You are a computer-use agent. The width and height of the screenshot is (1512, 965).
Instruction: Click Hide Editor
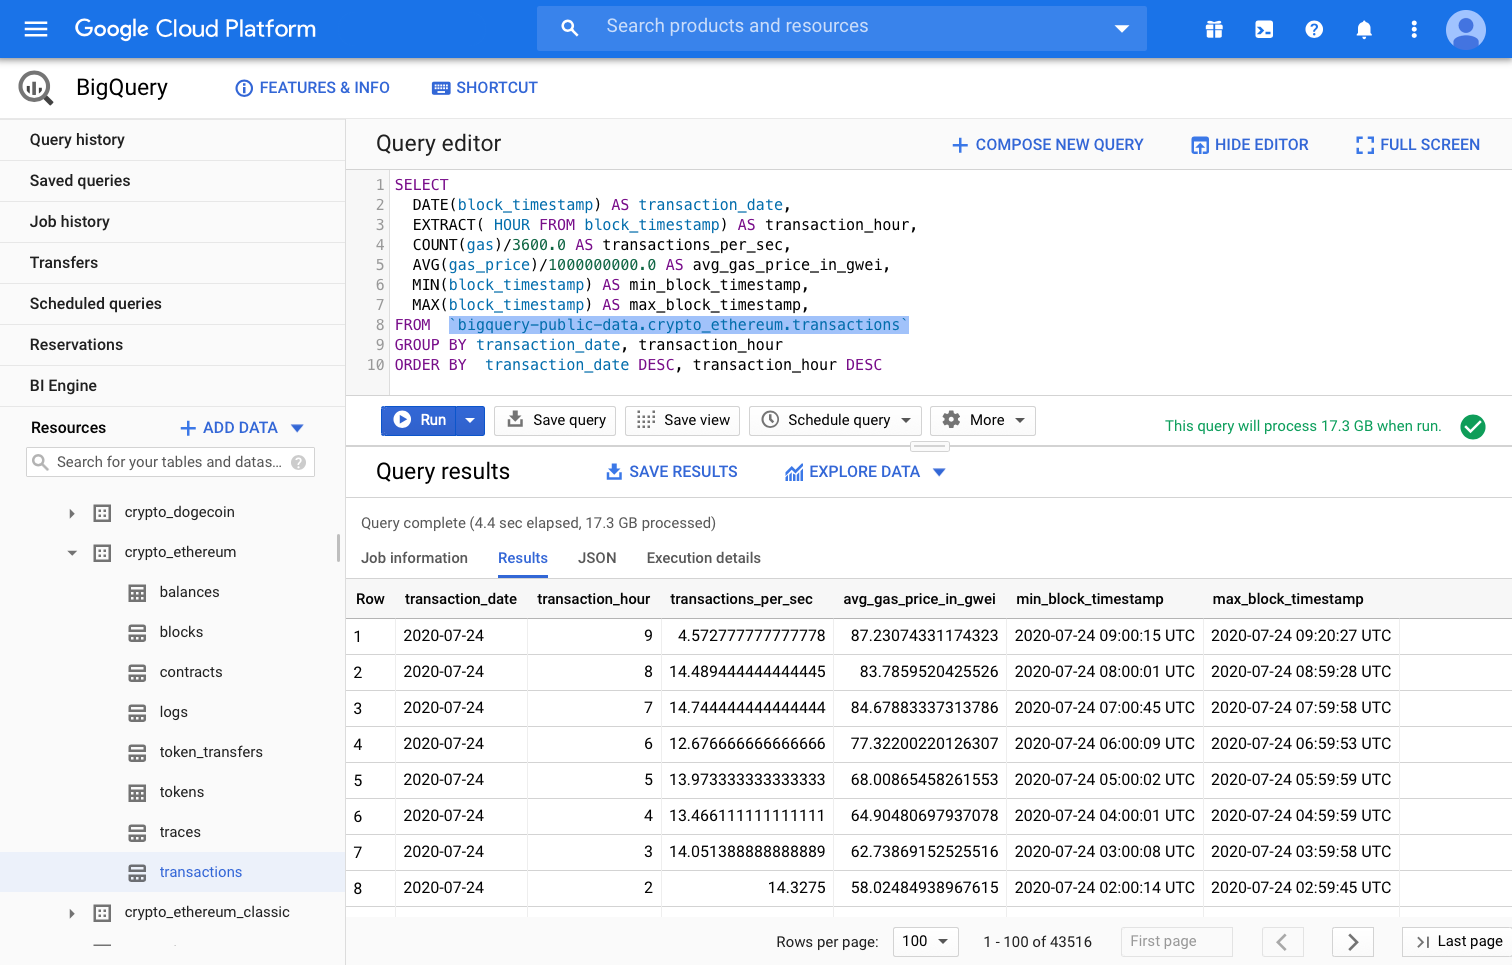[x=1249, y=145]
